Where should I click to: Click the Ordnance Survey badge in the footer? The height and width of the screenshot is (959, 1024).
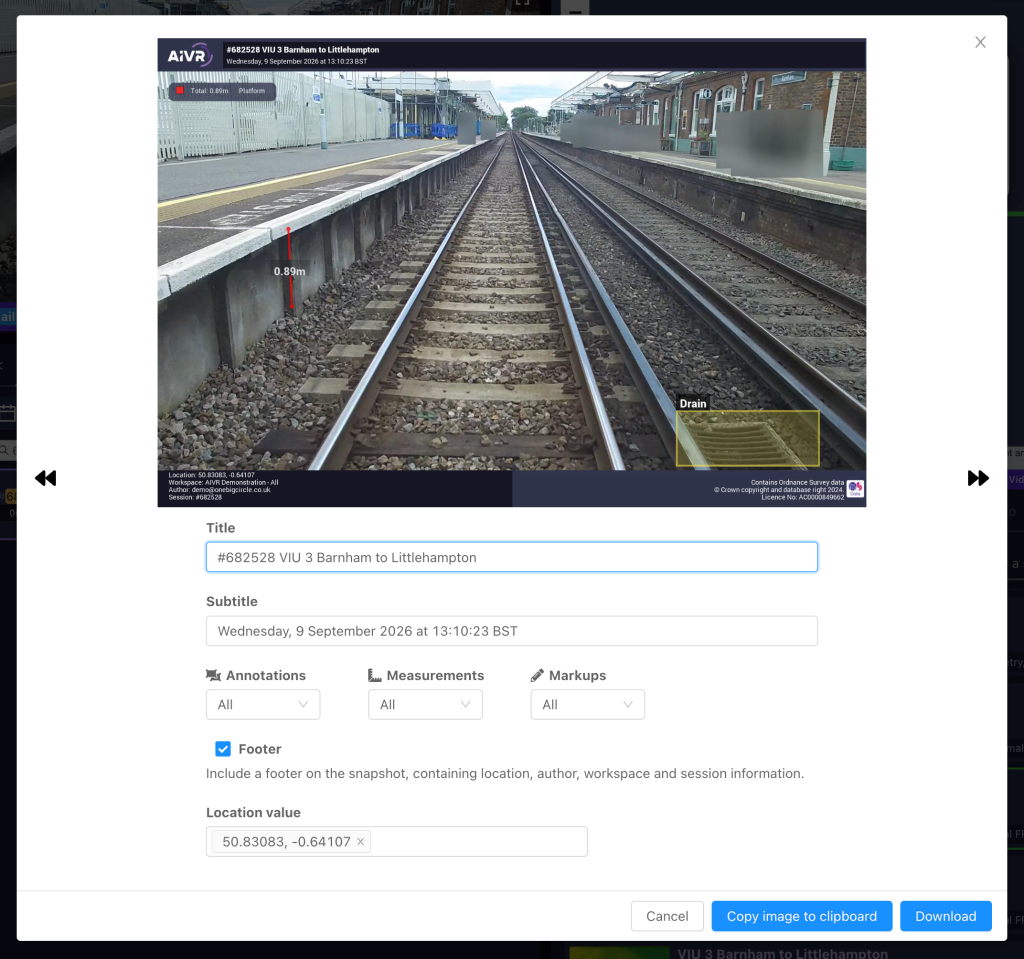[x=856, y=489]
